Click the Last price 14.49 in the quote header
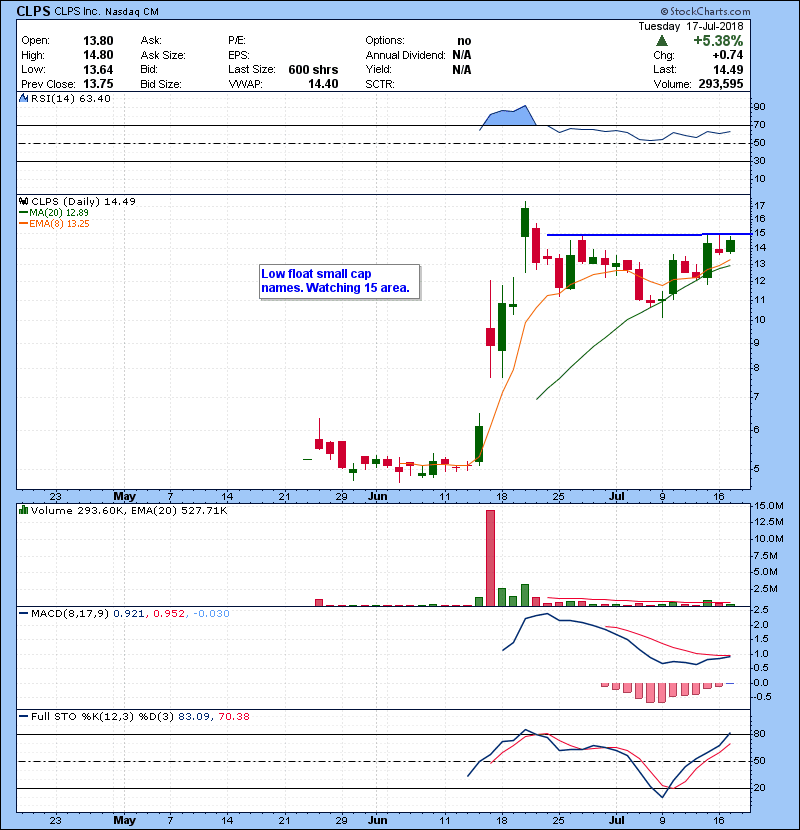Screen dimensions: 800x830 (728, 69)
